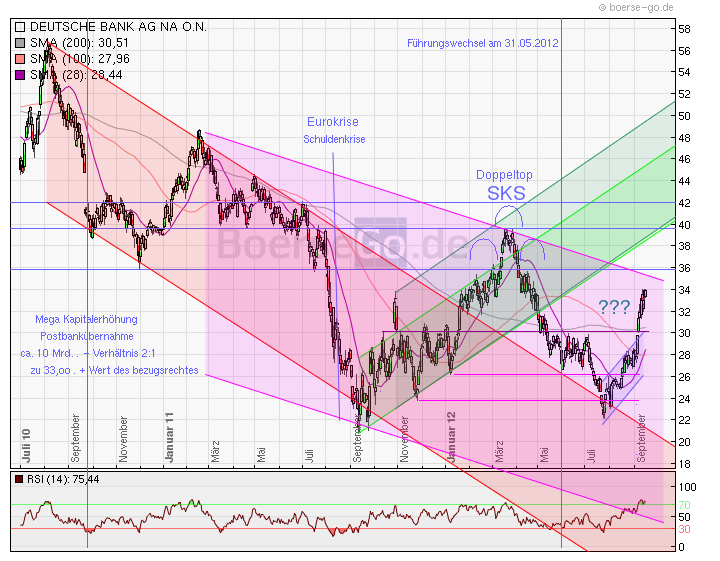Click the Postbankübernahme annotation

click(87, 337)
